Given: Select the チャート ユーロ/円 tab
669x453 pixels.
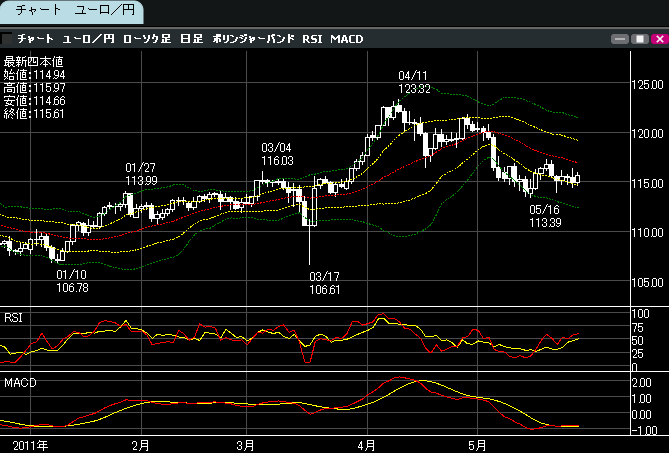Looking at the screenshot, I should (x=73, y=12).
